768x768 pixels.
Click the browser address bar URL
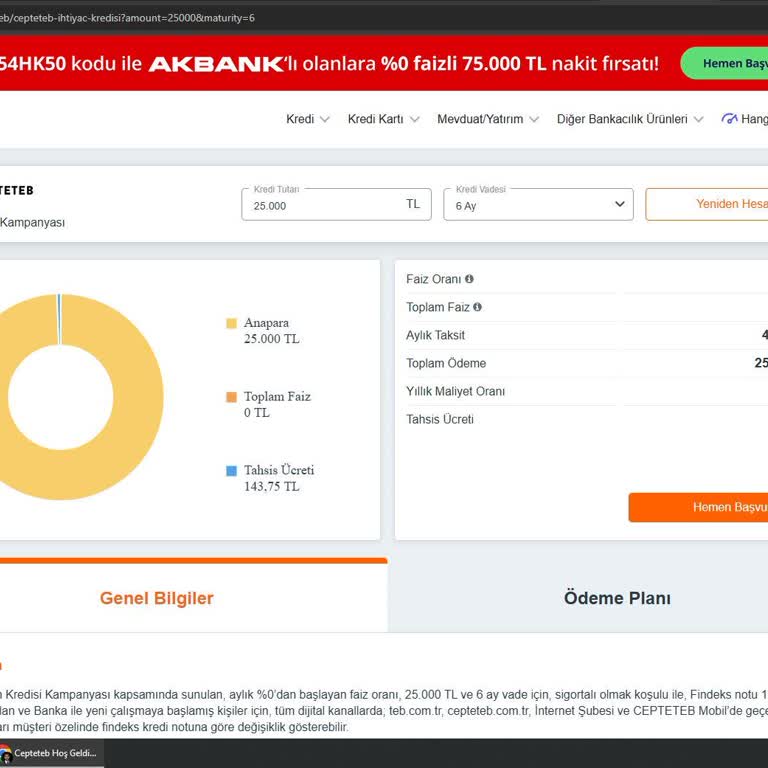[x=127, y=18]
